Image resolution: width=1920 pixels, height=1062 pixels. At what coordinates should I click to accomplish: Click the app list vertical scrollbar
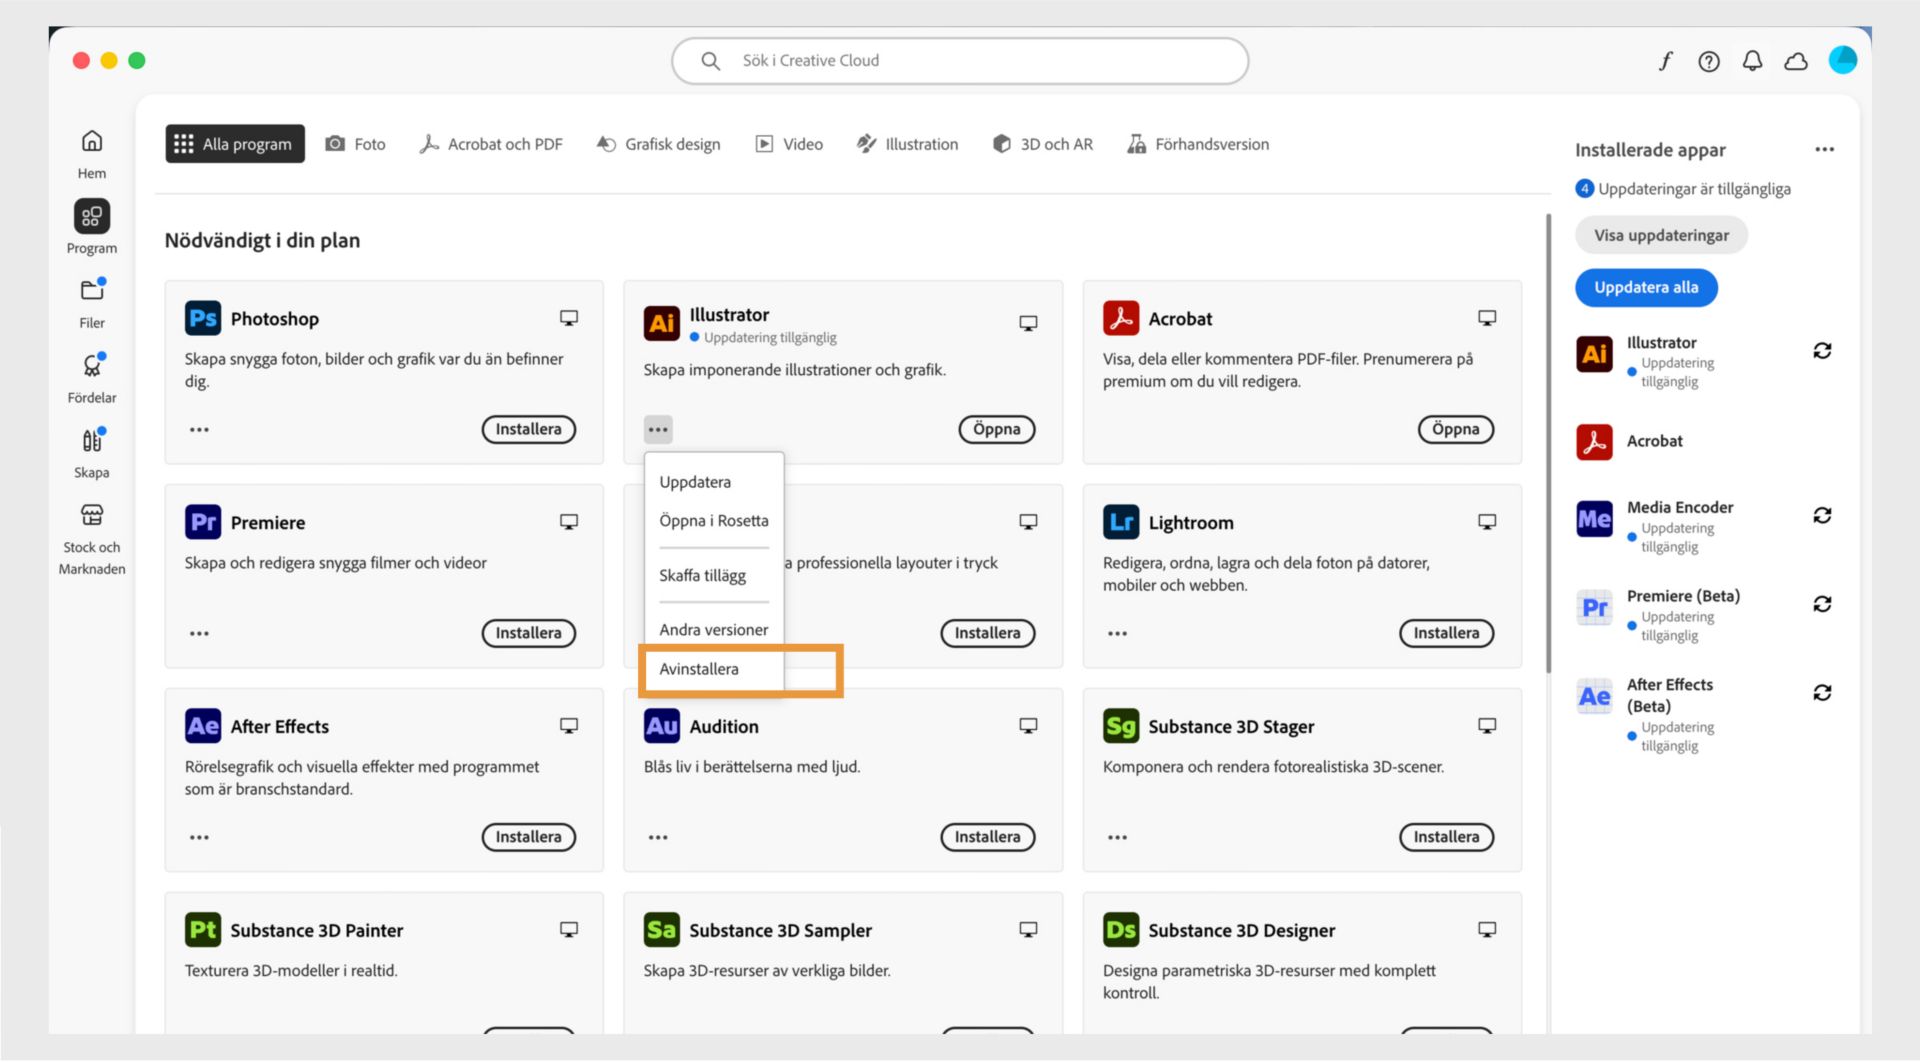pos(1548,443)
